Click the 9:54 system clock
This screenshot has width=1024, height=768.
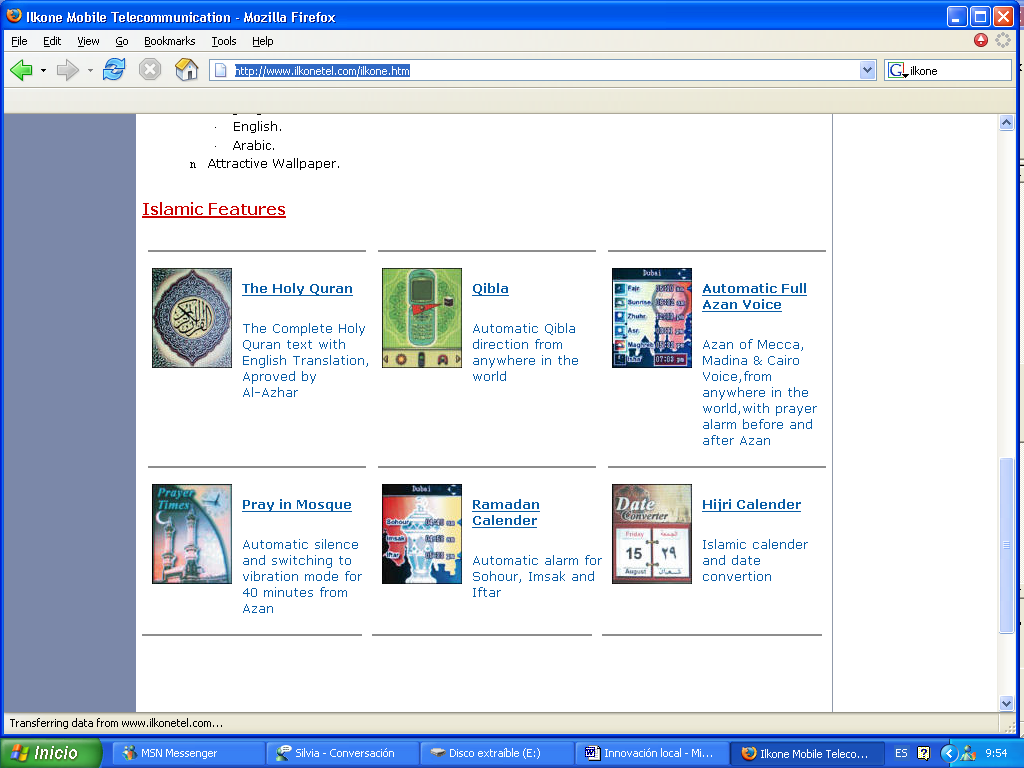pos(997,753)
